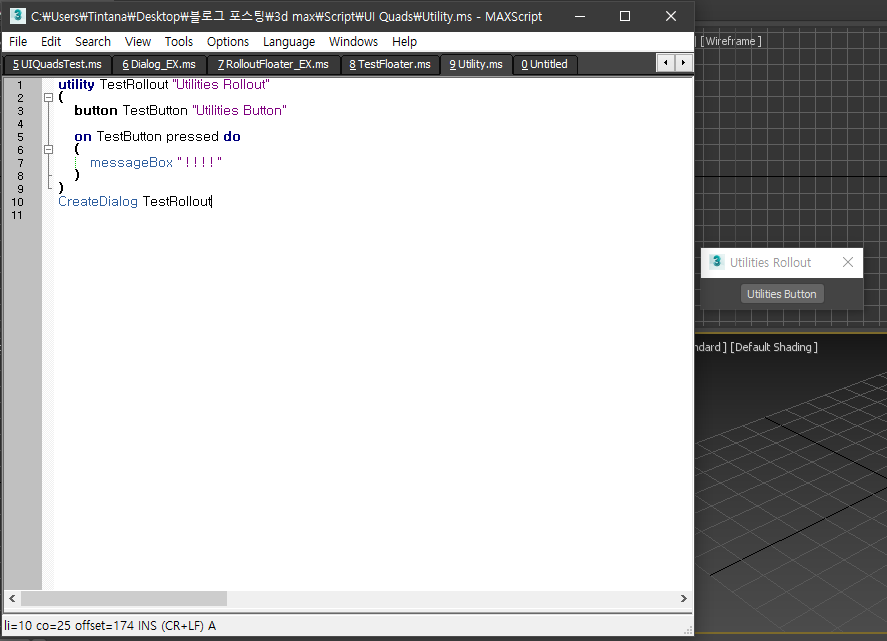Open the Options menu
This screenshot has height=641, width=887.
(227, 42)
